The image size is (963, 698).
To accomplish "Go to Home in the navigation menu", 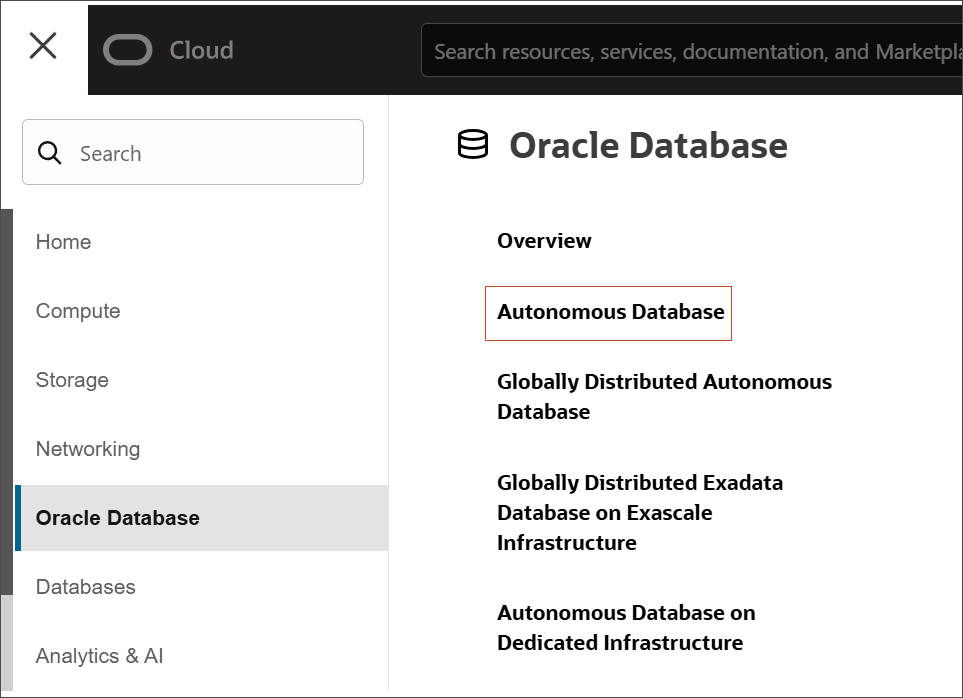I will (63, 242).
